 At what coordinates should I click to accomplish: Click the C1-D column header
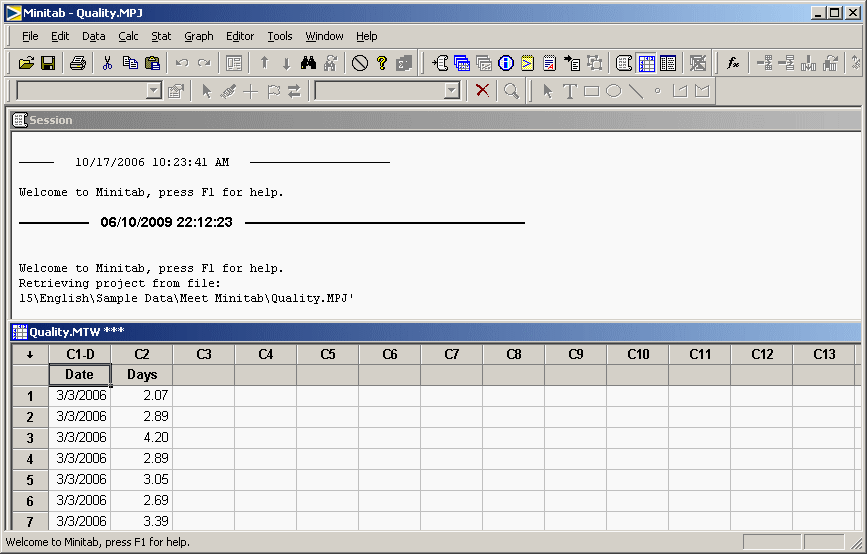point(80,354)
